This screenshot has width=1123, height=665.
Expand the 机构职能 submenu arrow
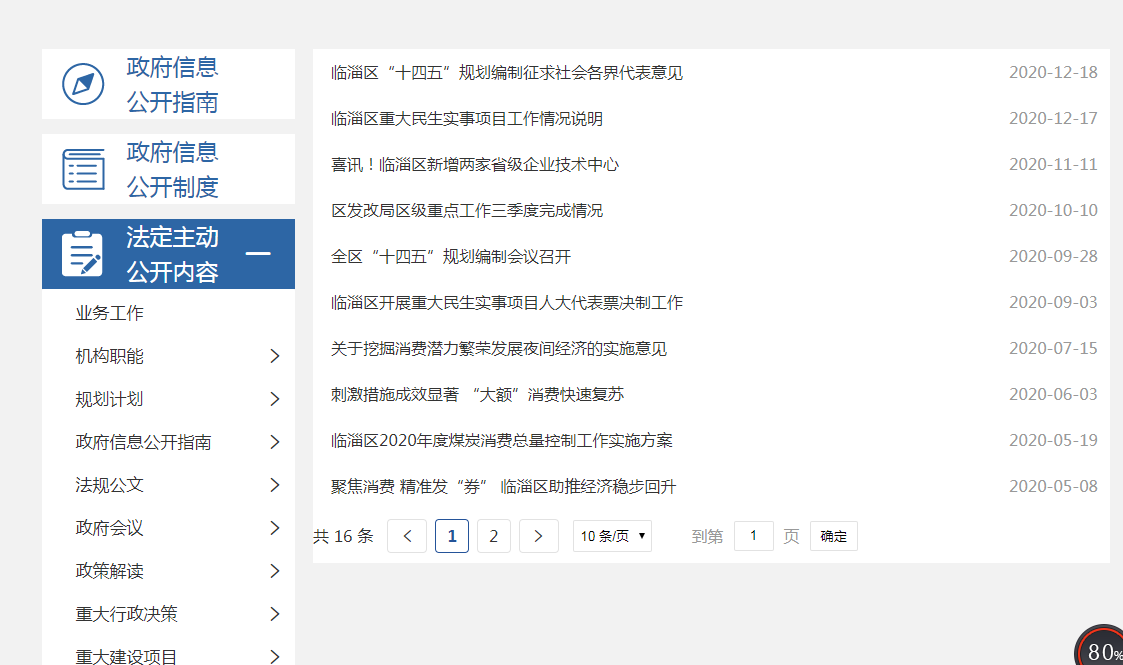click(275, 356)
